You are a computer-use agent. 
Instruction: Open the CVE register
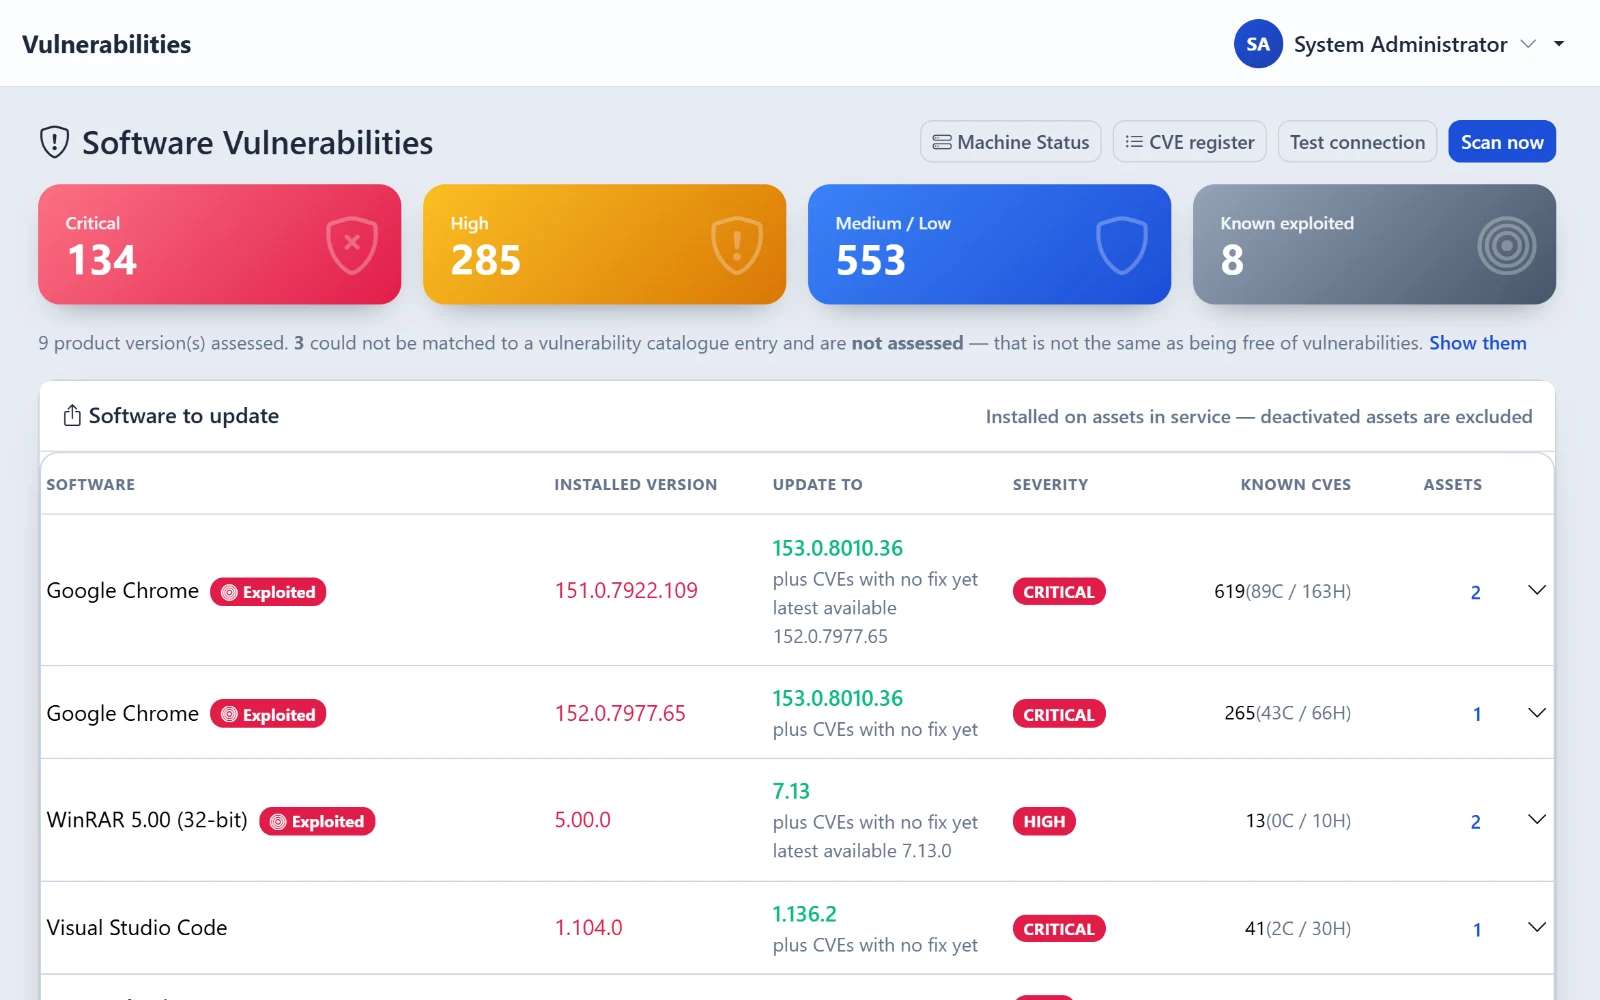pos(1190,142)
